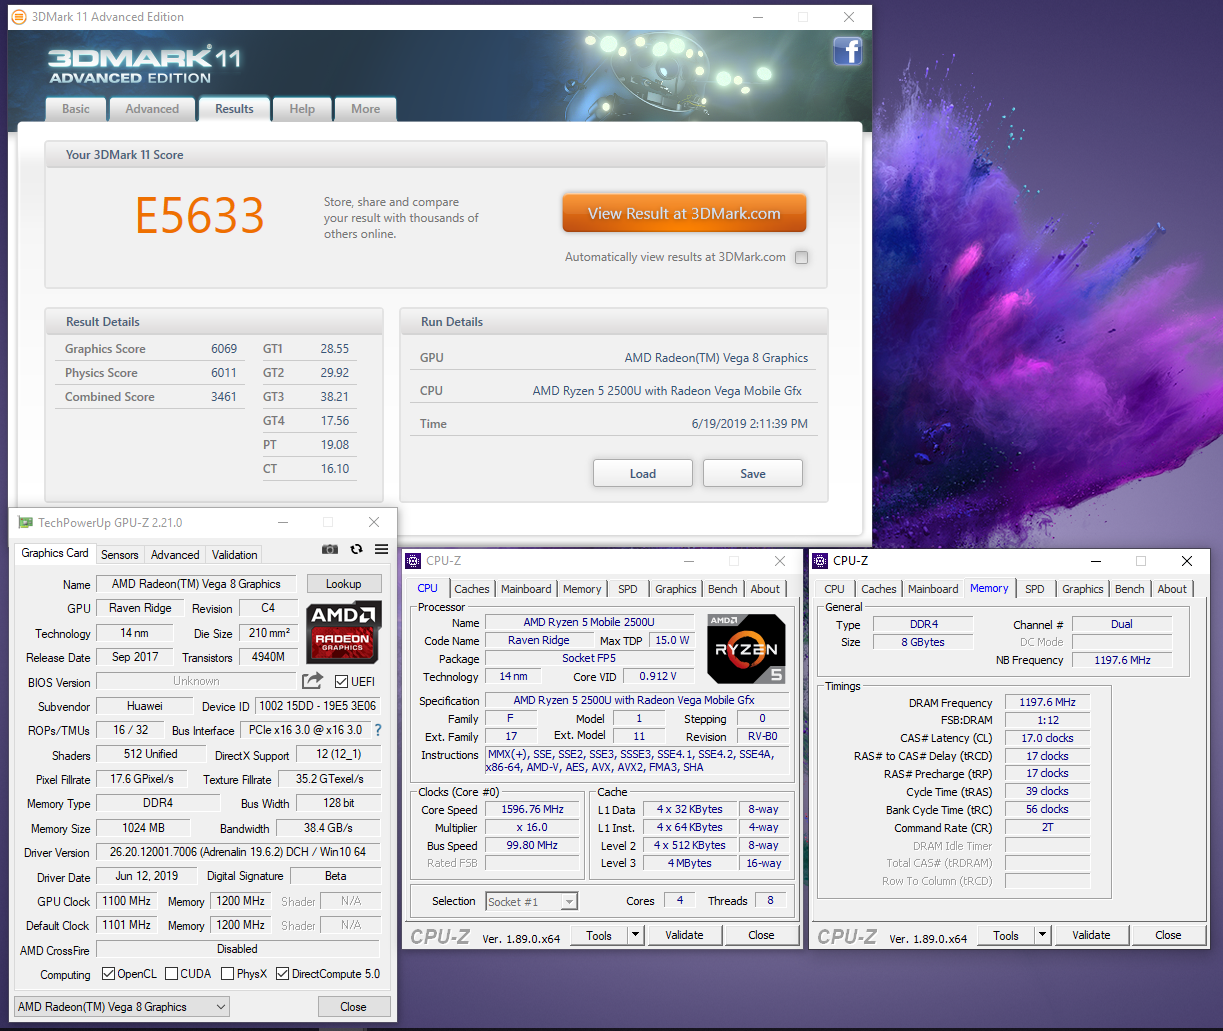Screen dimensions: 1223x1031
Task: Switch to the Sensors tab in GPU-Z
Action: [x=120, y=554]
